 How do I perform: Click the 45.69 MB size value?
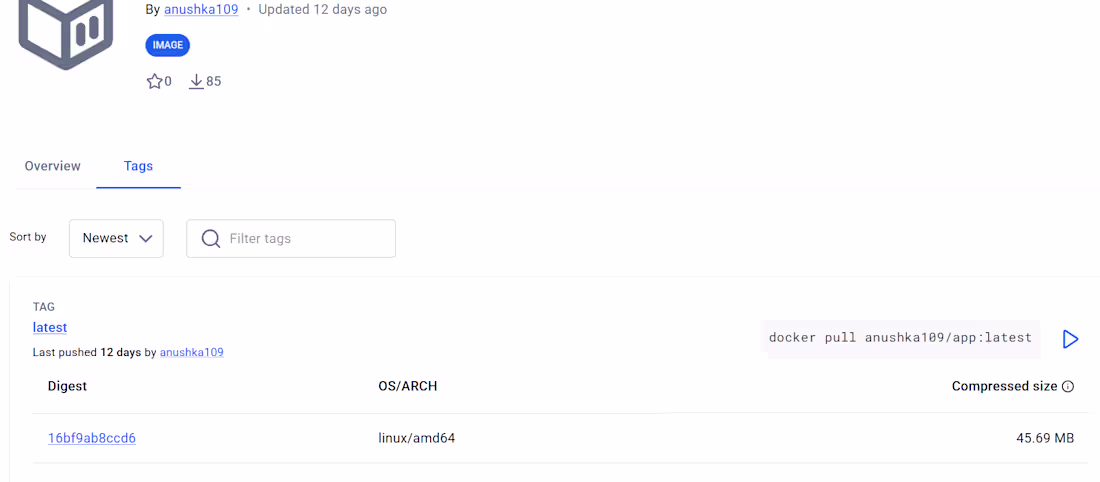(x=1045, y=439)
